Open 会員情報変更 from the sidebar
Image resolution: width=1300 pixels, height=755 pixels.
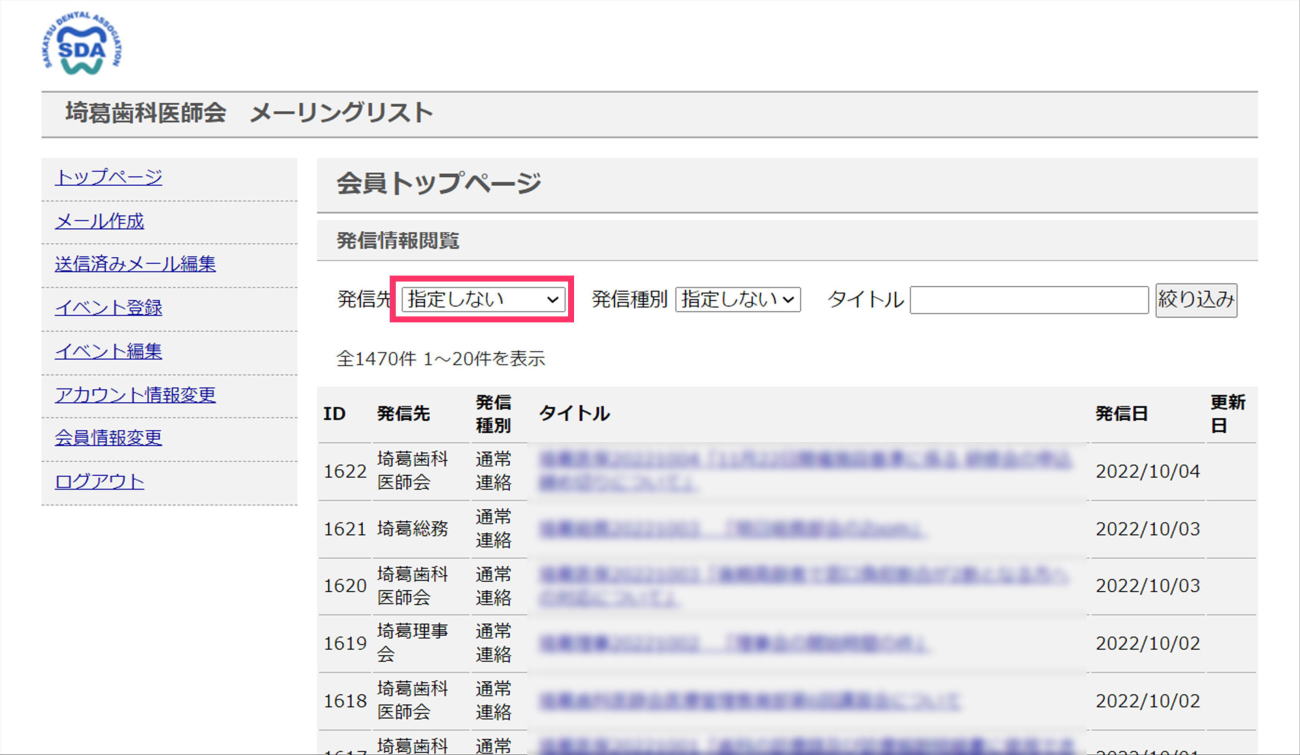tap(108, 438)
